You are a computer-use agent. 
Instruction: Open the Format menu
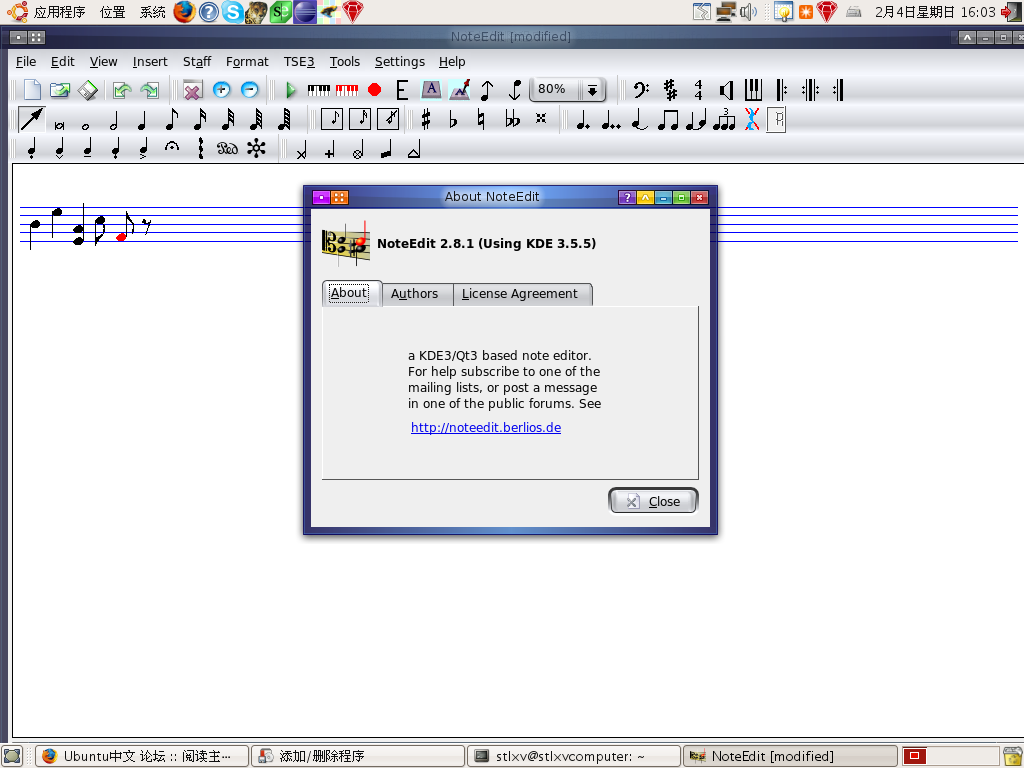coord(247,61)
